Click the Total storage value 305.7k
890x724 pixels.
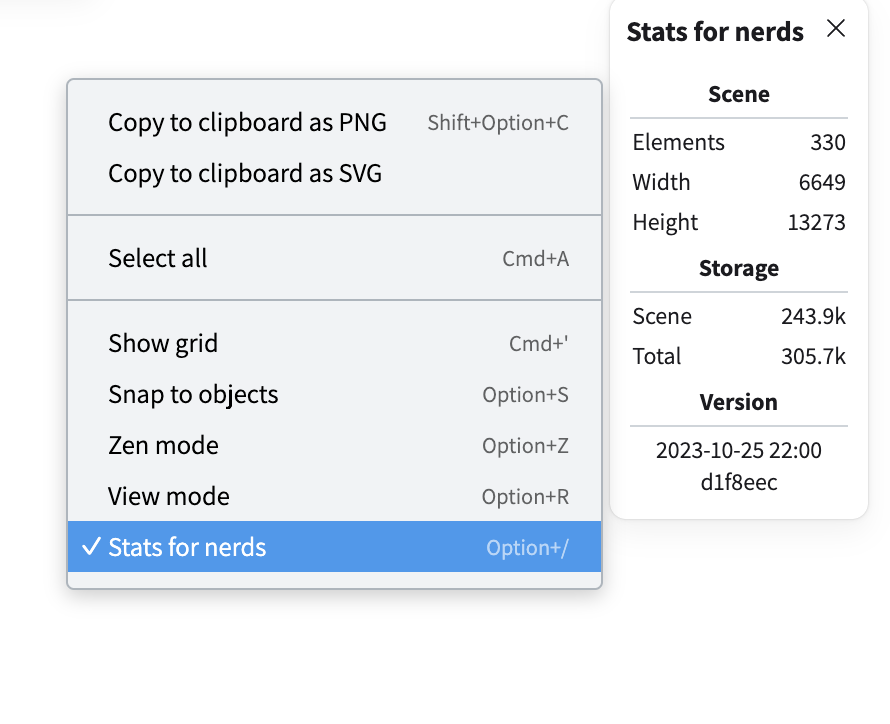[814, 356]
